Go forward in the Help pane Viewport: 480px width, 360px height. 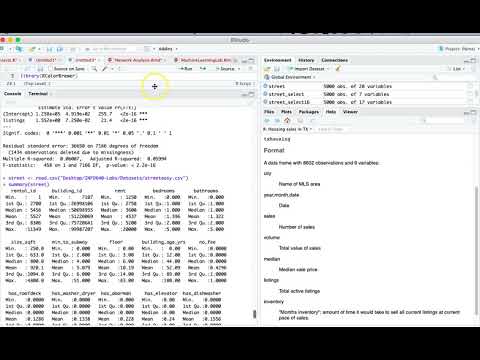pyautogui.click(x=277, y=120)
